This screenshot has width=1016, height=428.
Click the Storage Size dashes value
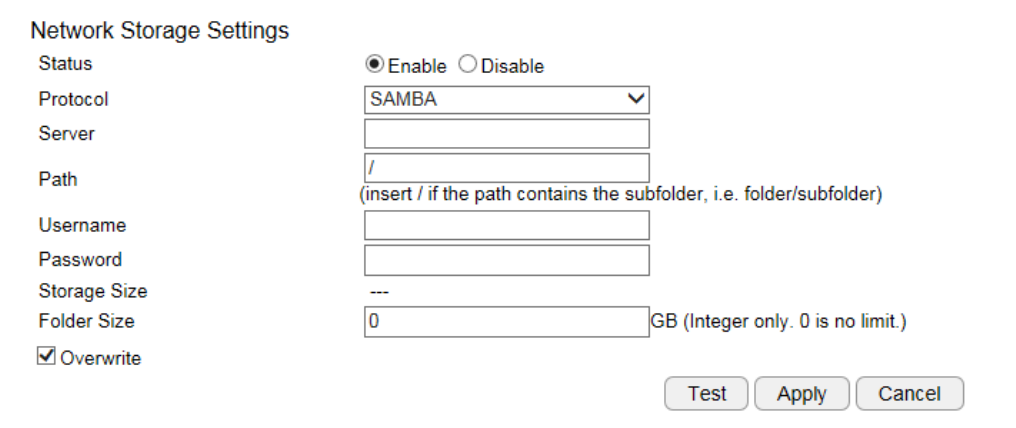379,292
